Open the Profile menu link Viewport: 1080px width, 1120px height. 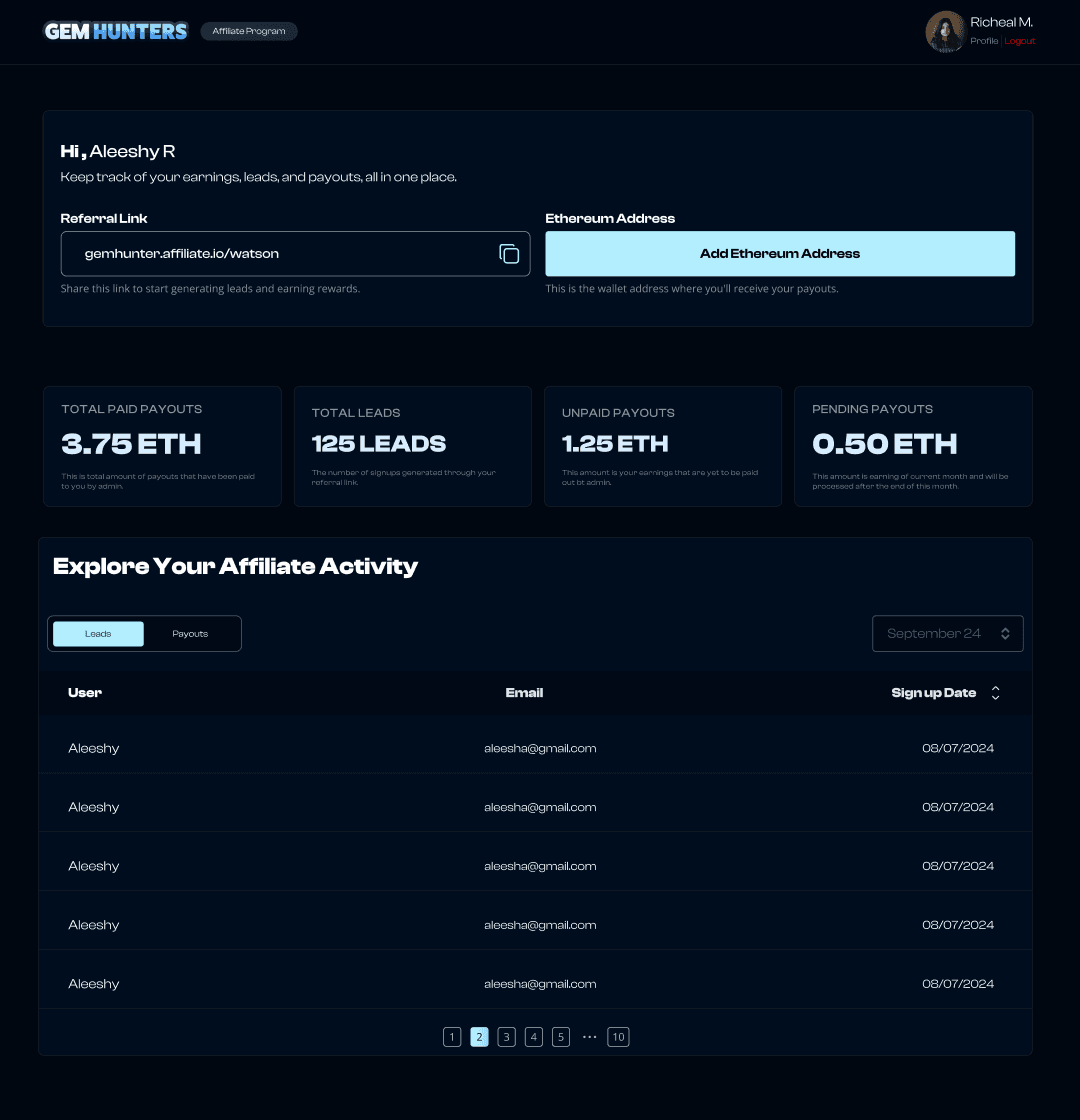pyautogui.click(x=984, y=41)
